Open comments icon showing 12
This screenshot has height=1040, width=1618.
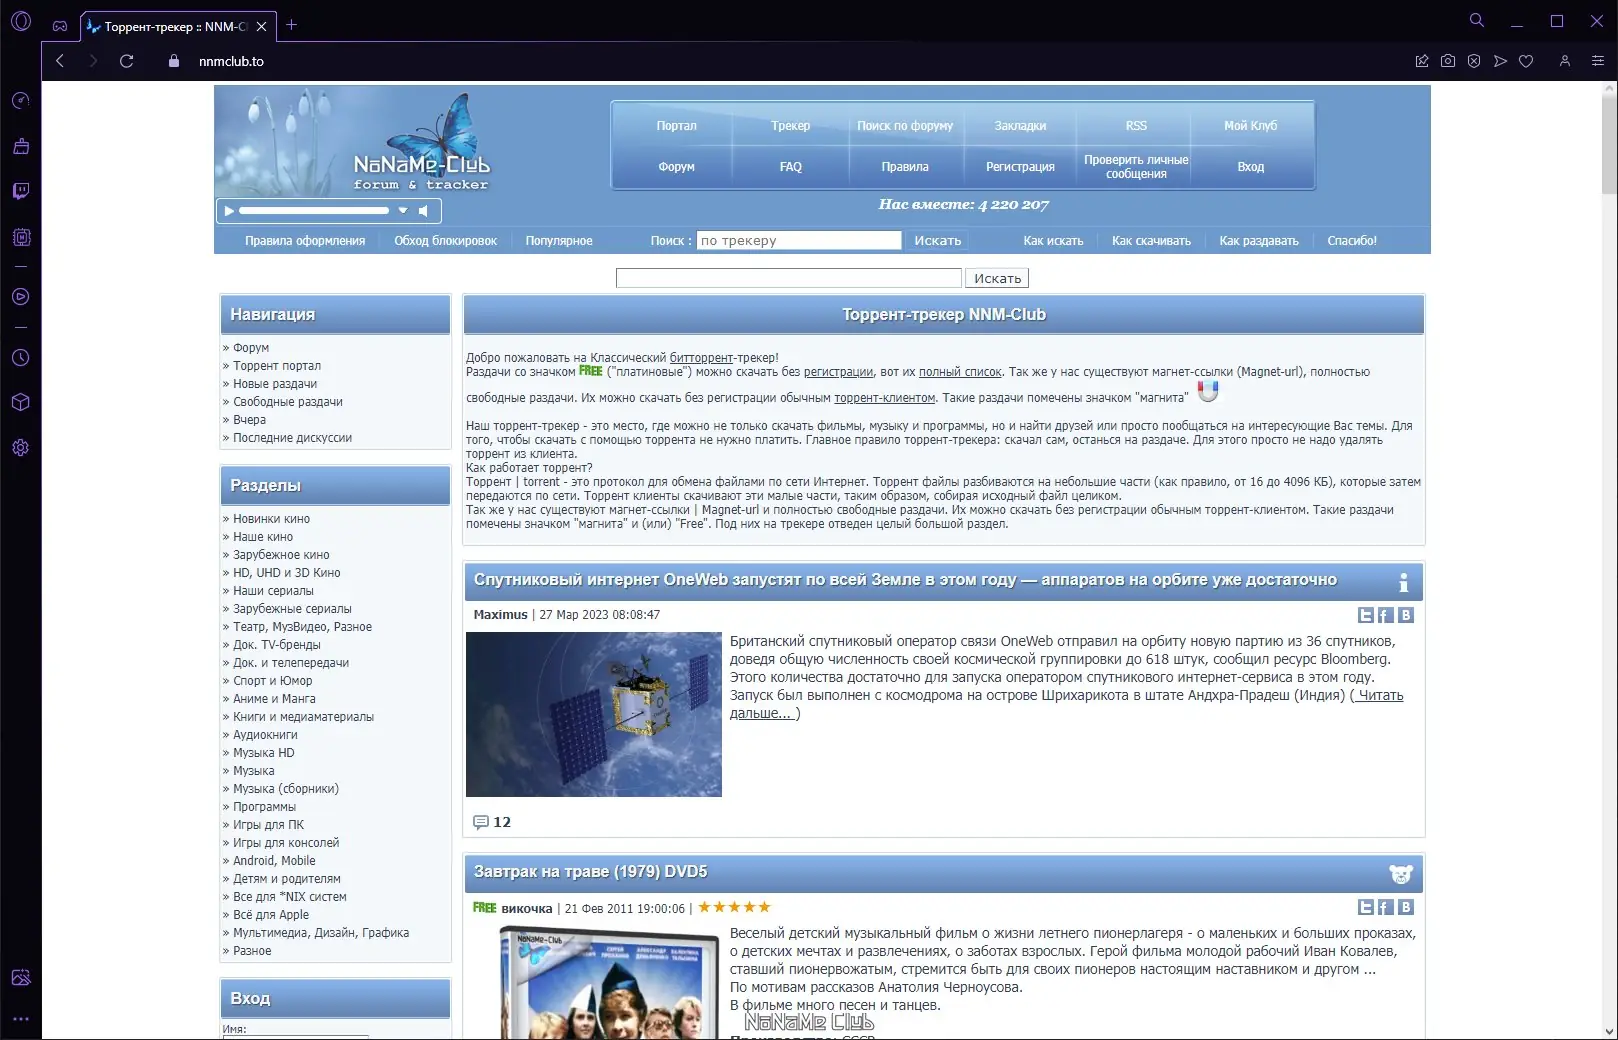click(481, 822)
